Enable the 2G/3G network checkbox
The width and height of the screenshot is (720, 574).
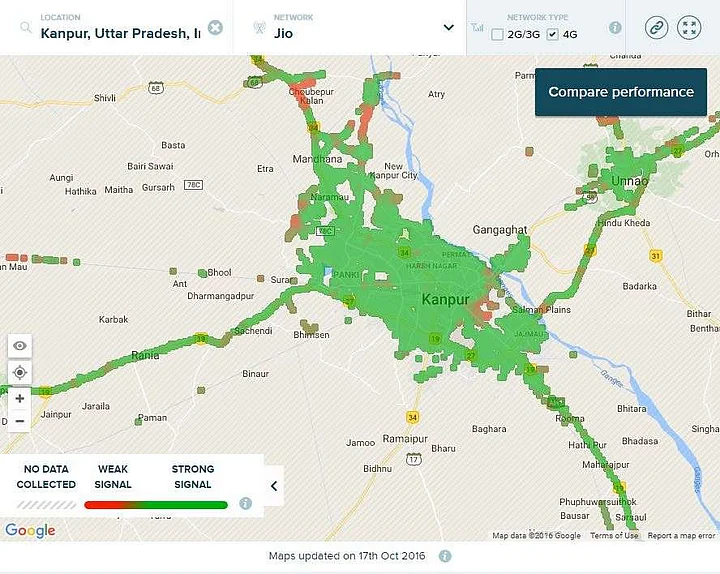(498, 35)
